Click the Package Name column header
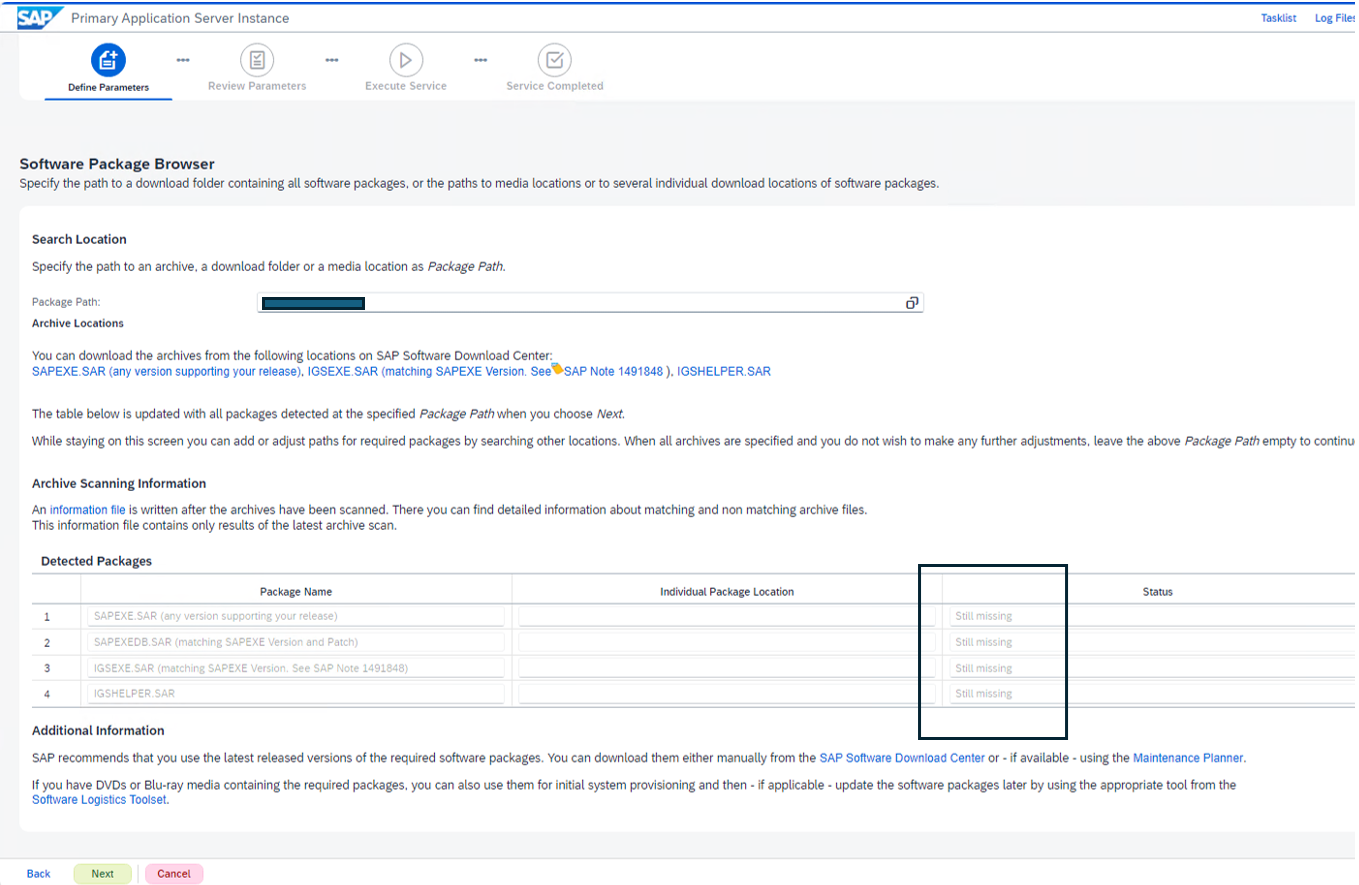Image resolution: width=1359 pixels, height=885 pixels. click(x=296, y=592)
